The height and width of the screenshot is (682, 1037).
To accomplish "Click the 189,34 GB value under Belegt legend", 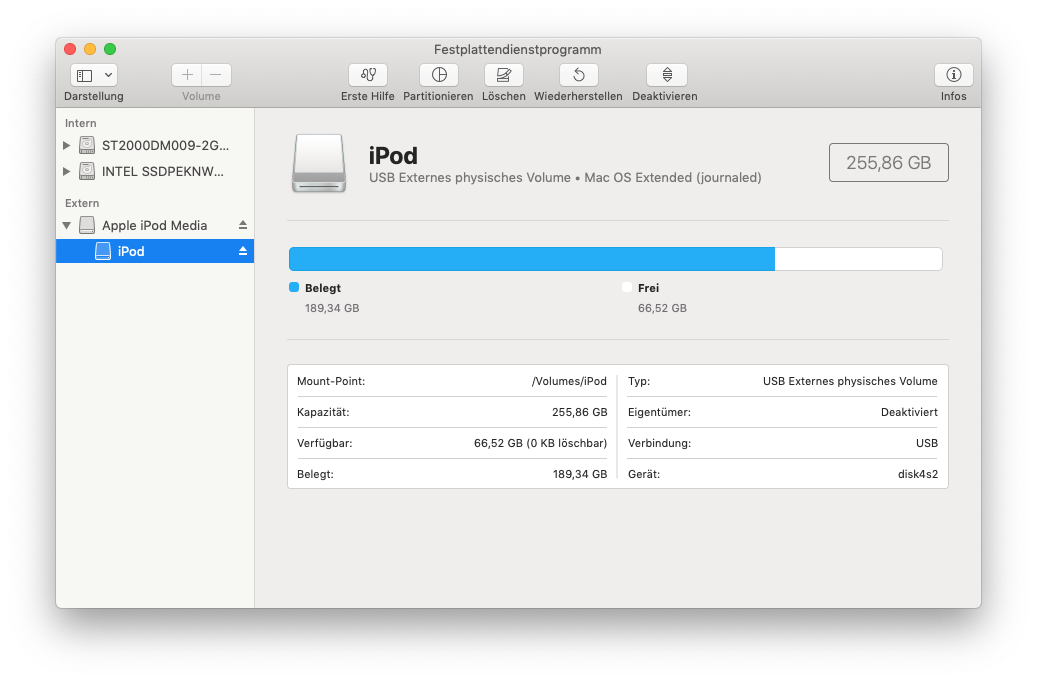I will pyautogui.click(x=332, y=308).
